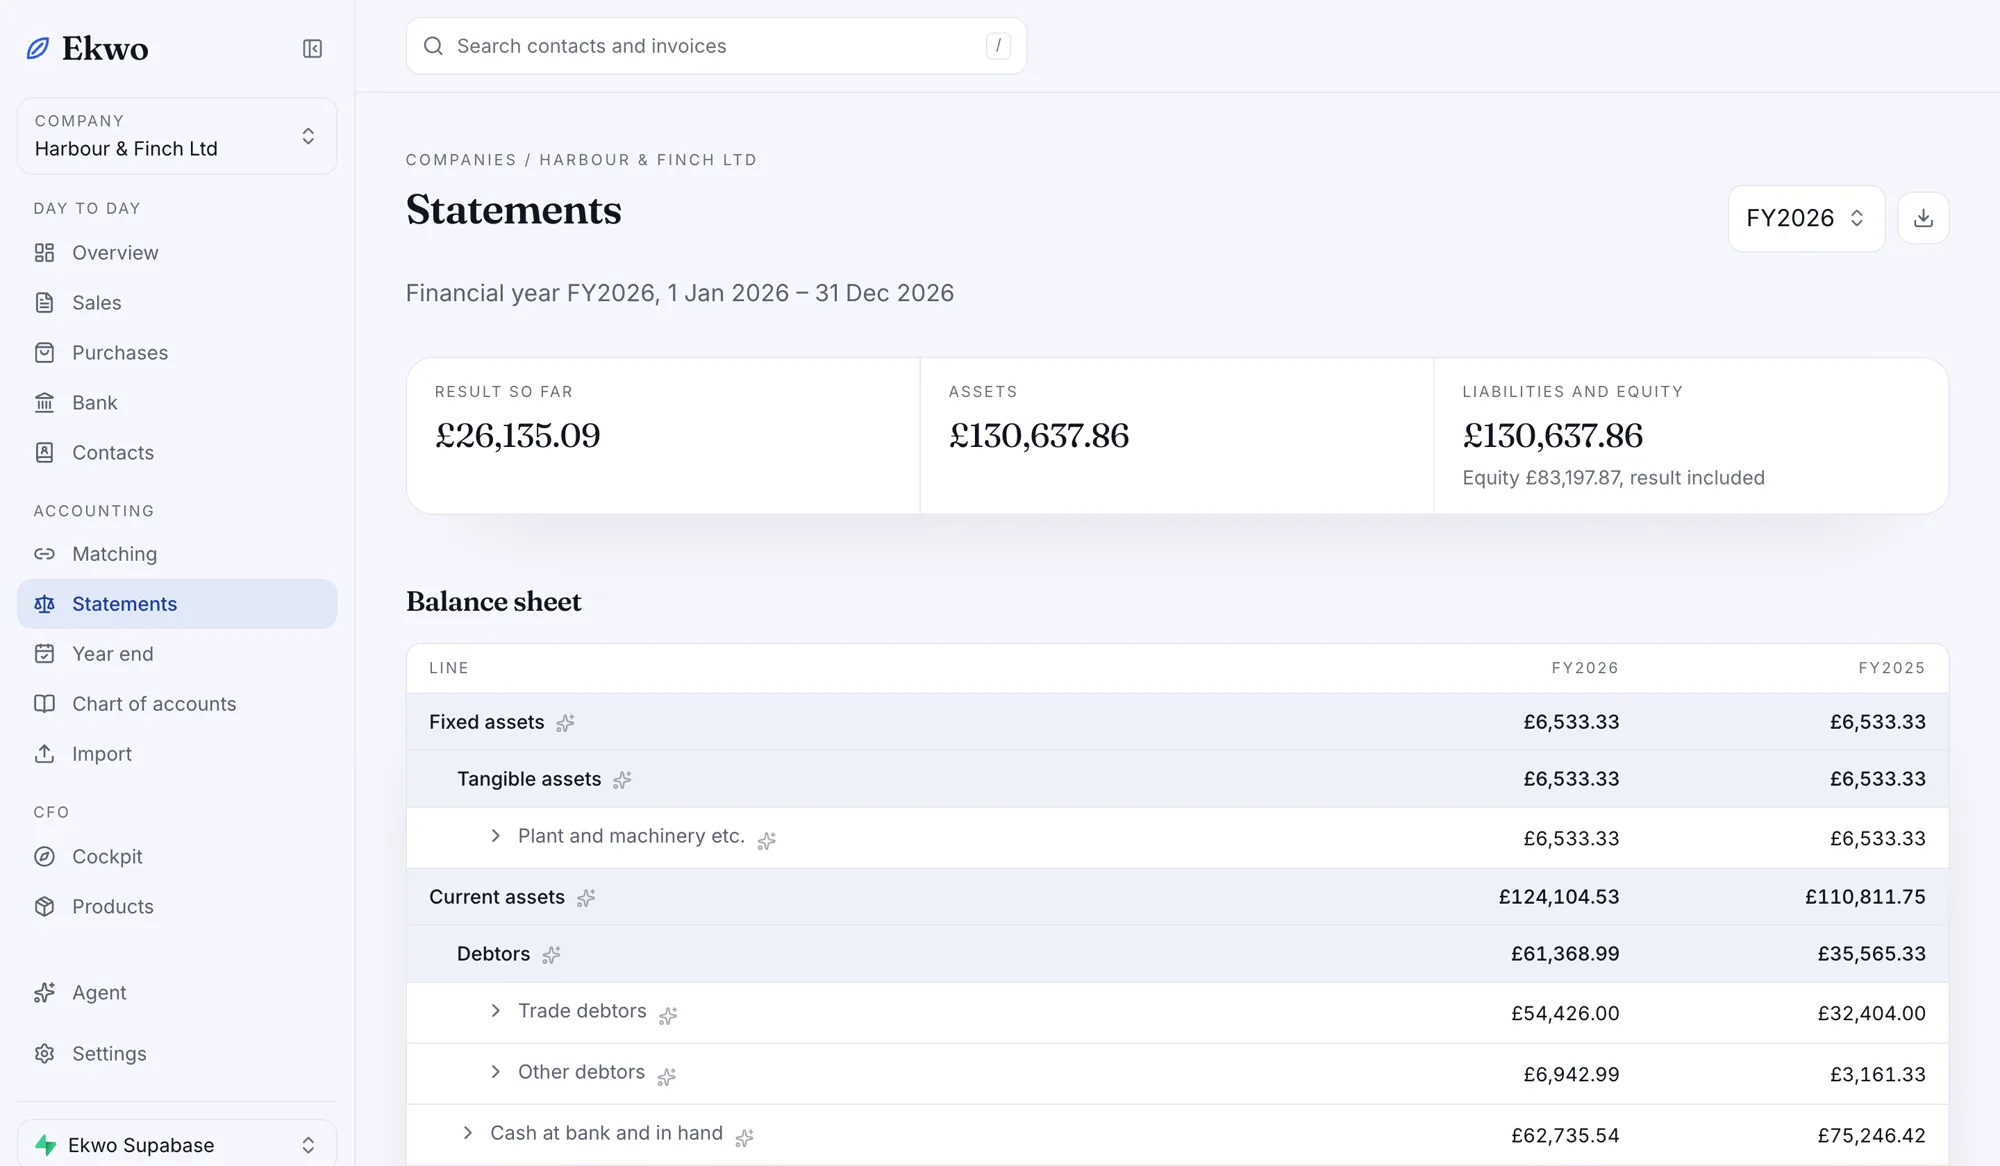Click the Equity £83,197.87 result included text
This screenshot has height=1166, width=2000.
pyautogui.click(x=1613, y=478)
